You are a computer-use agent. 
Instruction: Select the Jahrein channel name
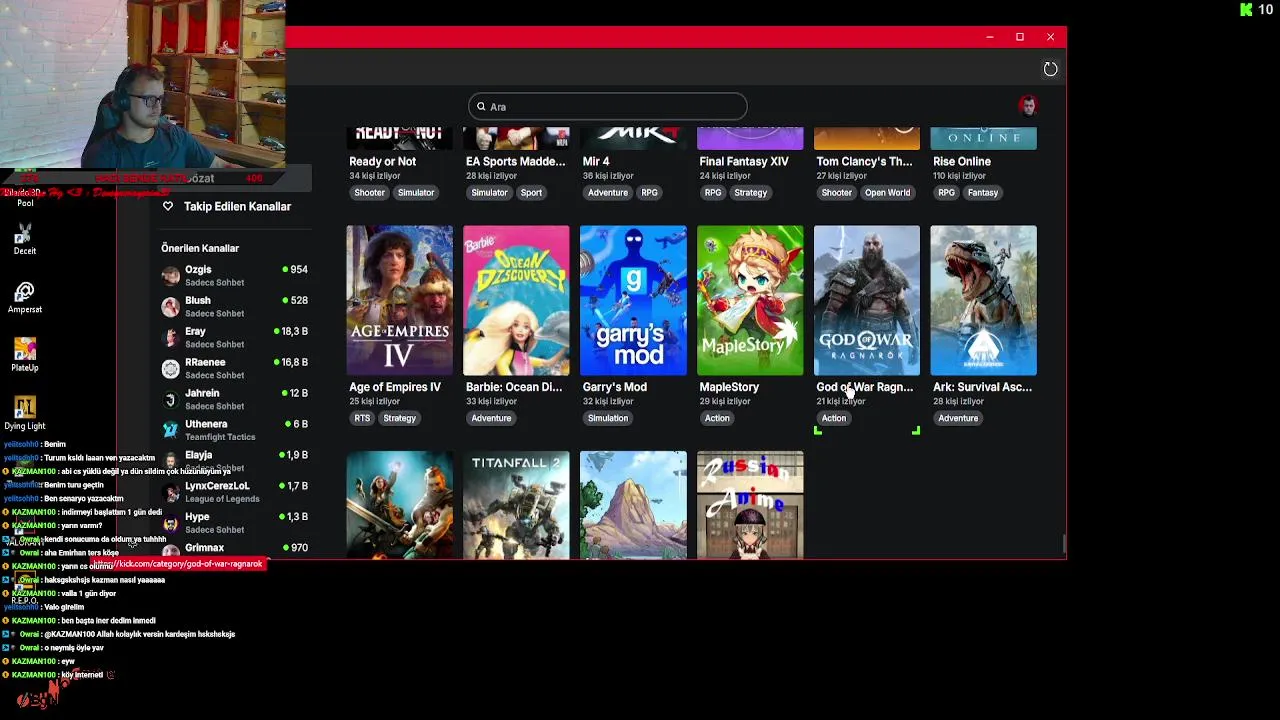202,393
